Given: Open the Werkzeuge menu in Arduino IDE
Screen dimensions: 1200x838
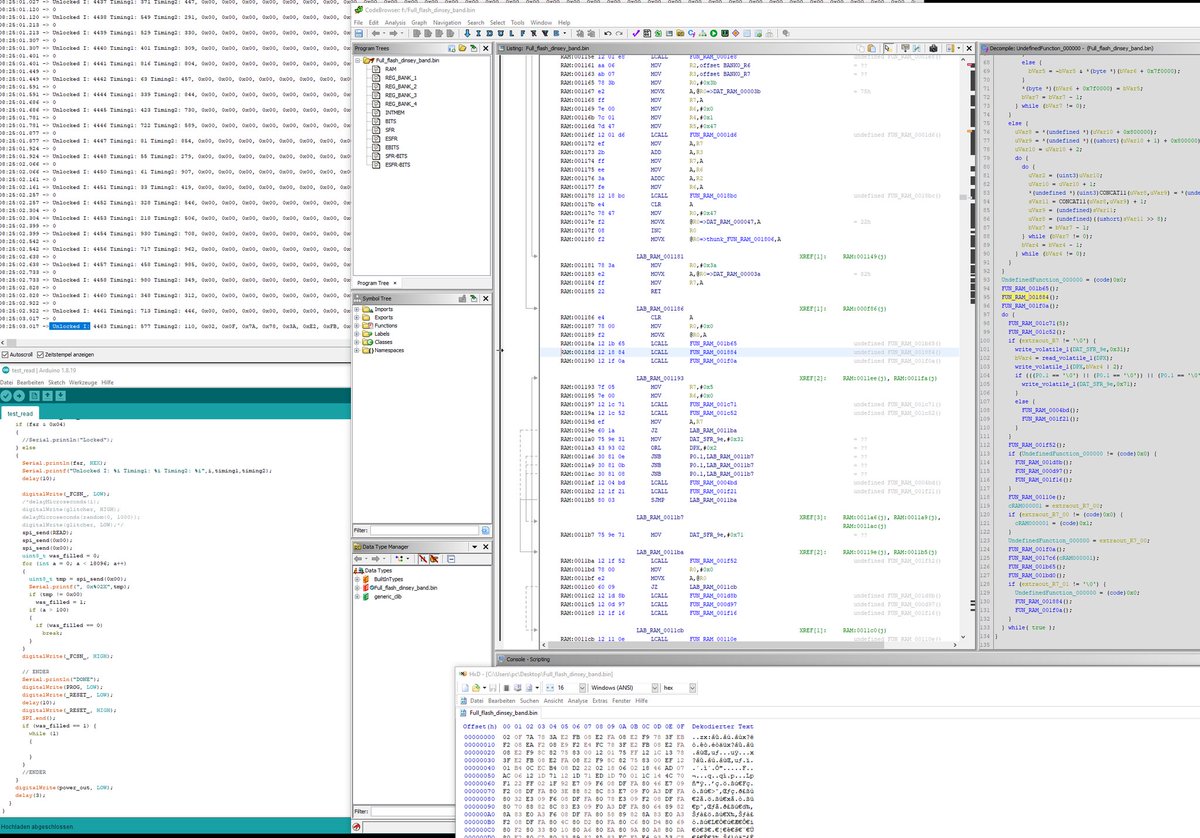Looking at the screenshot, I should (83, 382).
